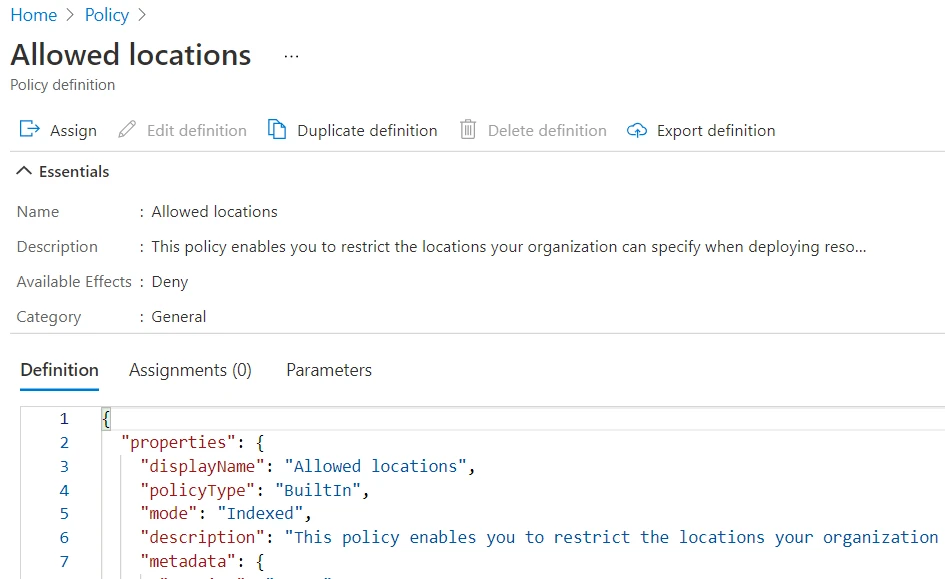Select the General category value
This screenshot has height=579, width=945.
(x=180, y=316)
